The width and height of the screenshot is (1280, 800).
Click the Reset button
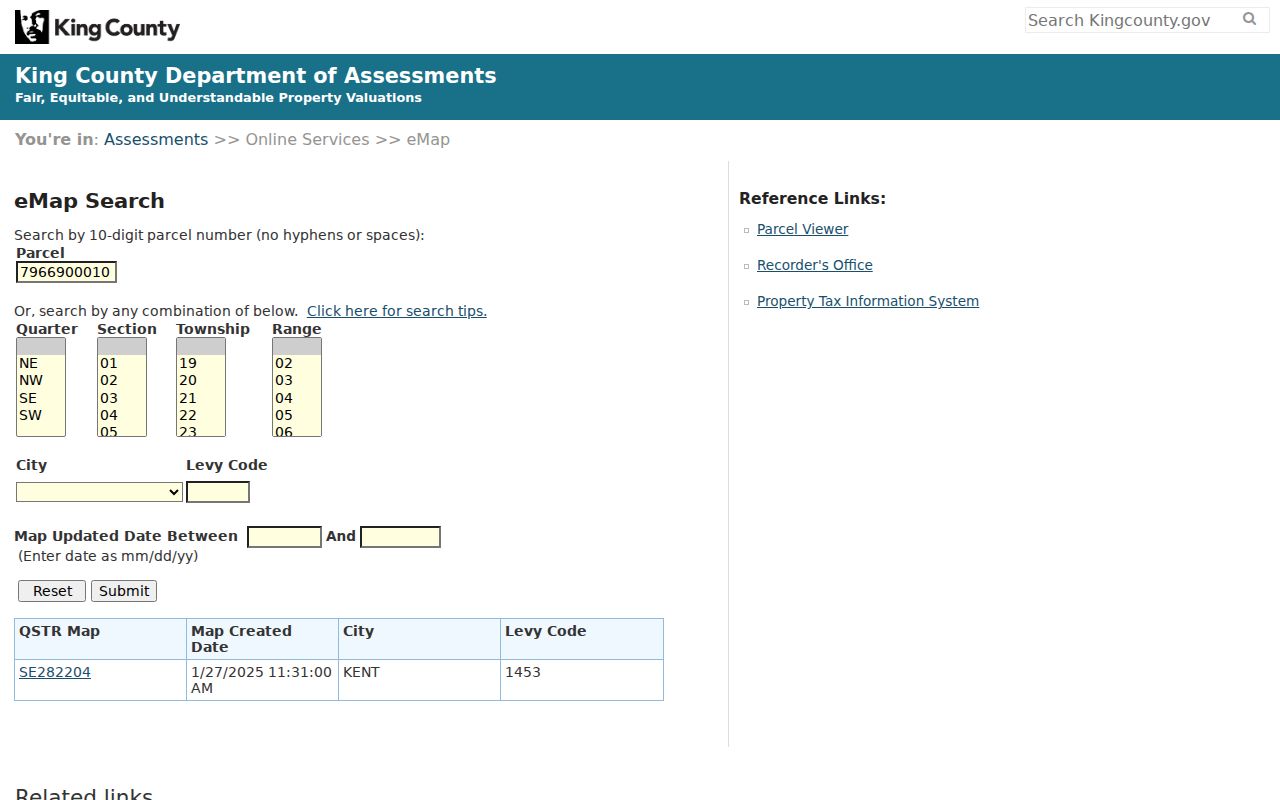(x=52, y=591)
